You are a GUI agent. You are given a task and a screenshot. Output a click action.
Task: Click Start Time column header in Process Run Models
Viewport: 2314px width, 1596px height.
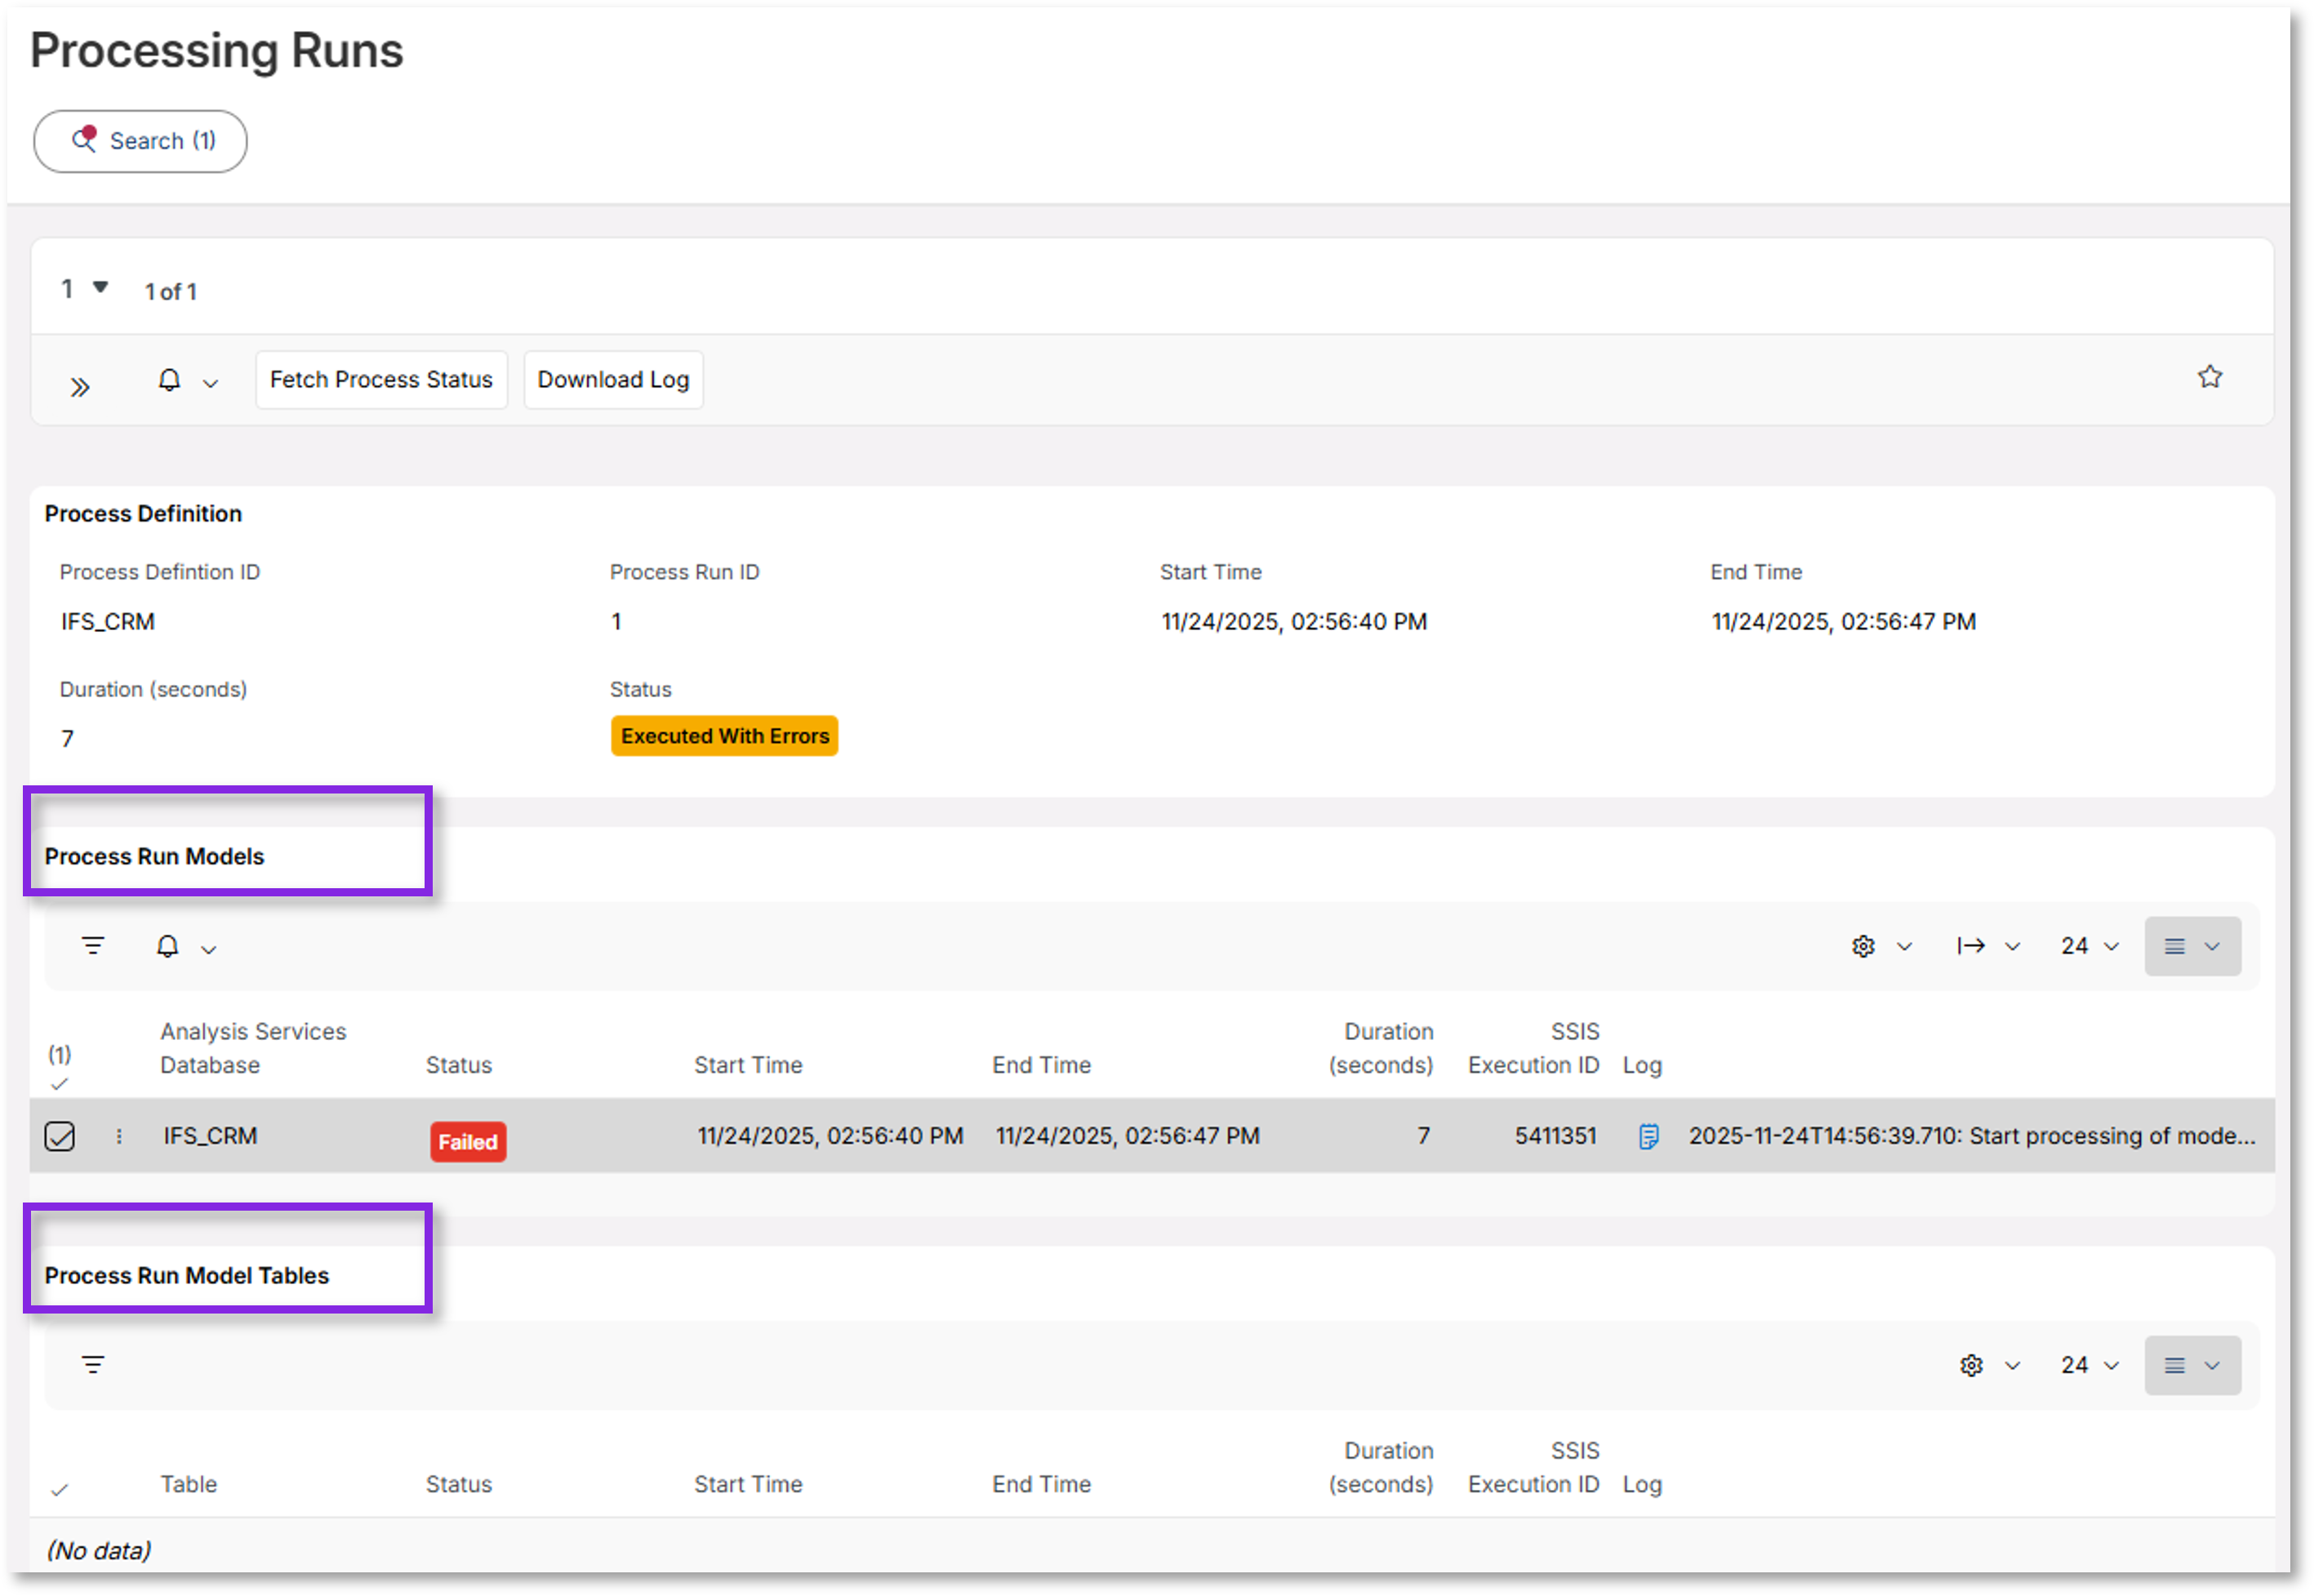tap(748, 1065)
